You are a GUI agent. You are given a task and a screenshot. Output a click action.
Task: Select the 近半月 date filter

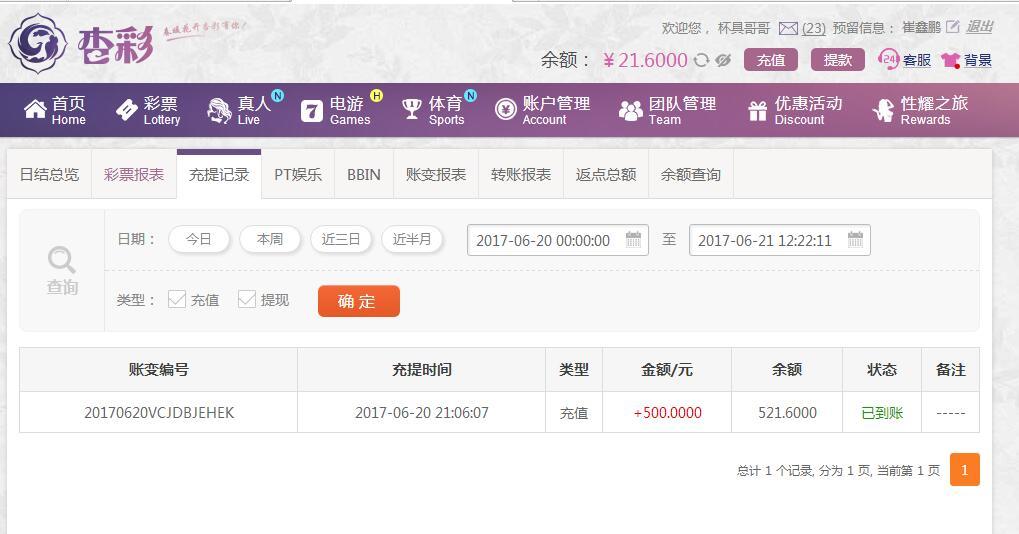[x=412, y=239]
